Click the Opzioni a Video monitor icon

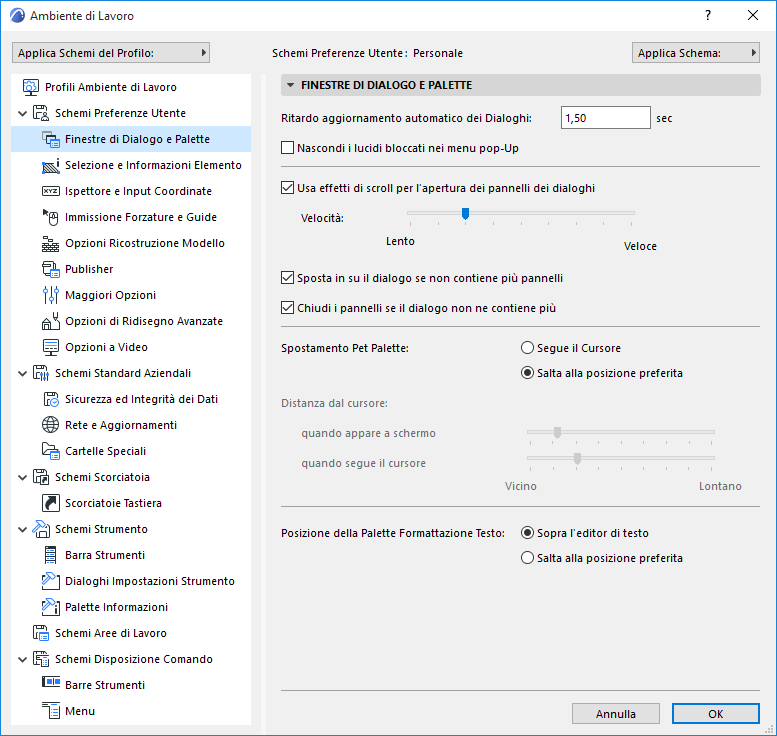(51, 347)
